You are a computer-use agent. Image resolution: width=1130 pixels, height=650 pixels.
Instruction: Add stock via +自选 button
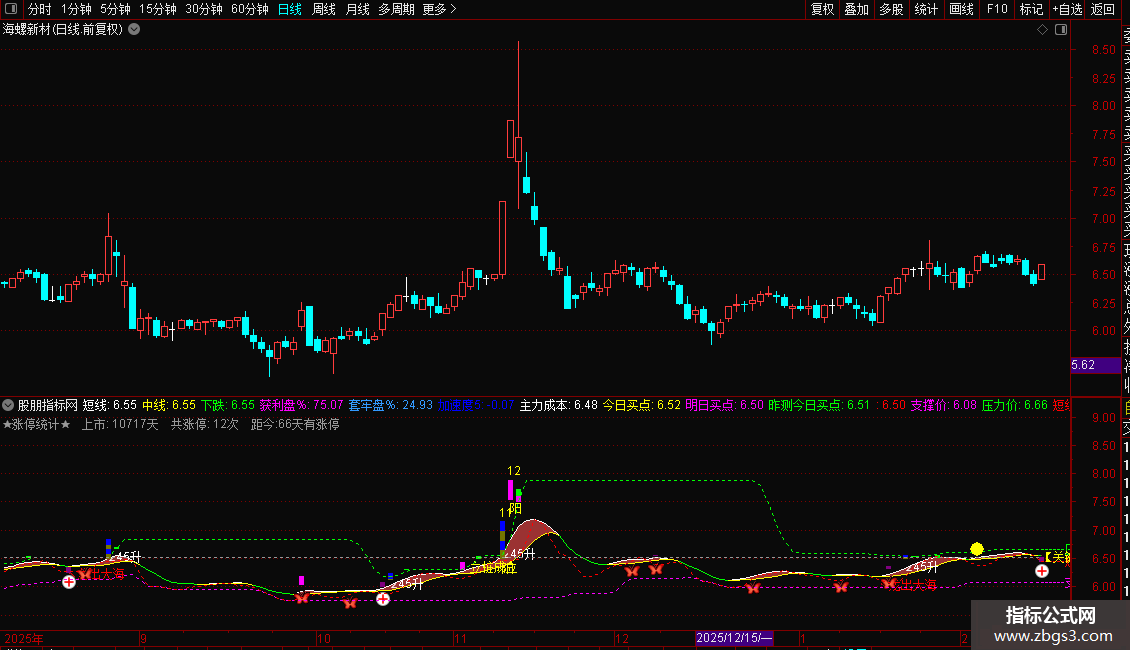pos(1067,9)
